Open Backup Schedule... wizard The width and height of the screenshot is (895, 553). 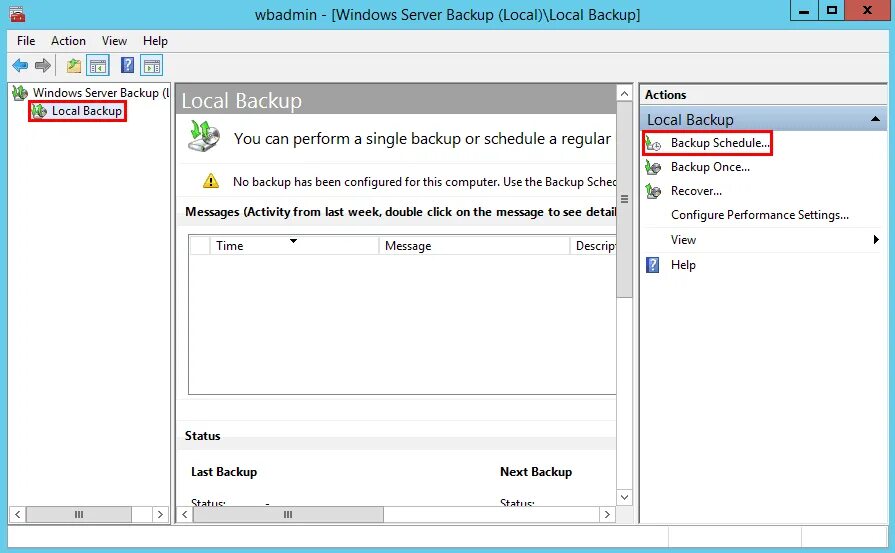pyautogui.click(x=720, y=143)
